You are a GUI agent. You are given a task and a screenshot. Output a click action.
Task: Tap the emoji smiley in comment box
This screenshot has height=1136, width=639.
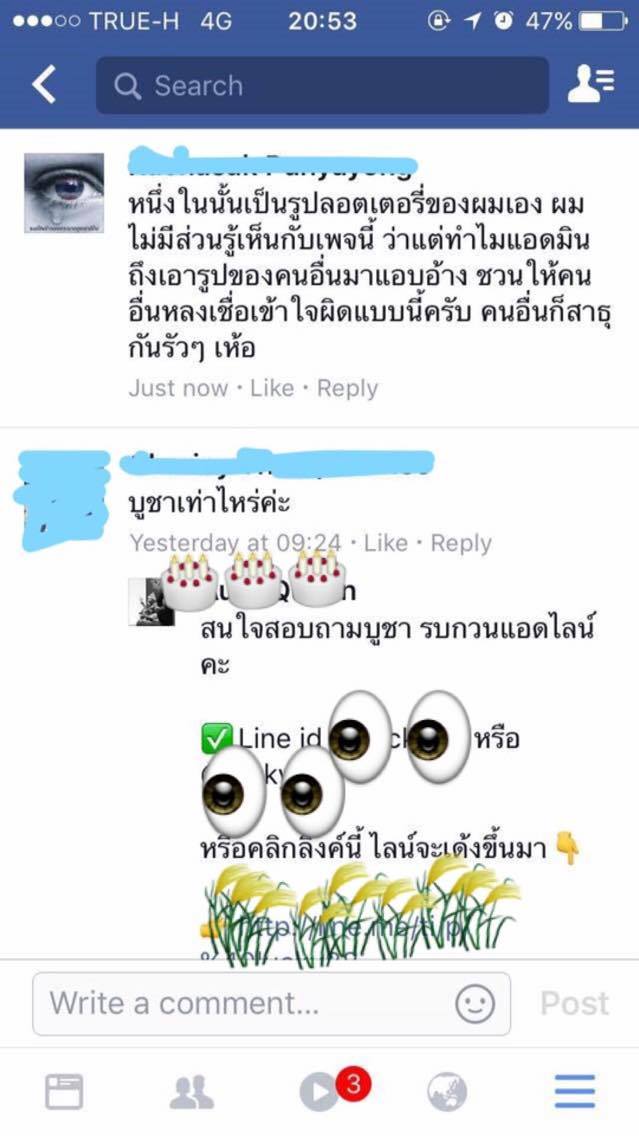click(x=475, y=1004)
